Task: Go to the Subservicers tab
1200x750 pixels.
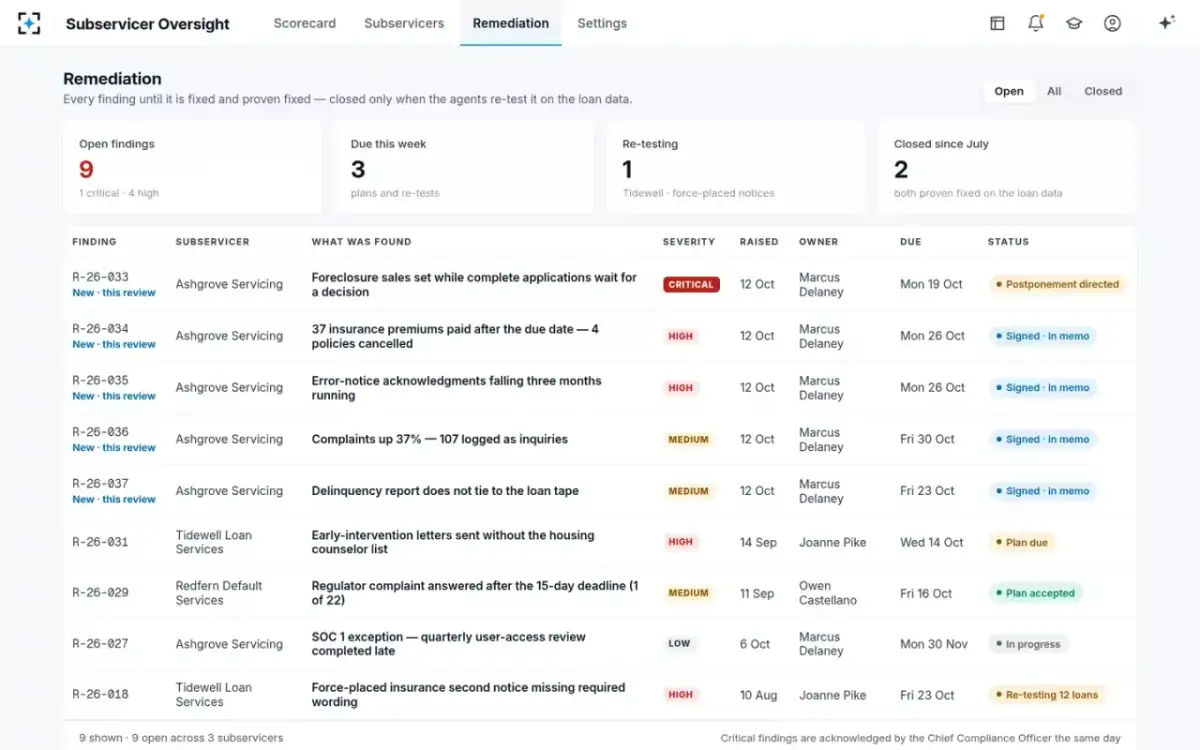Action: tap(404, 23)
